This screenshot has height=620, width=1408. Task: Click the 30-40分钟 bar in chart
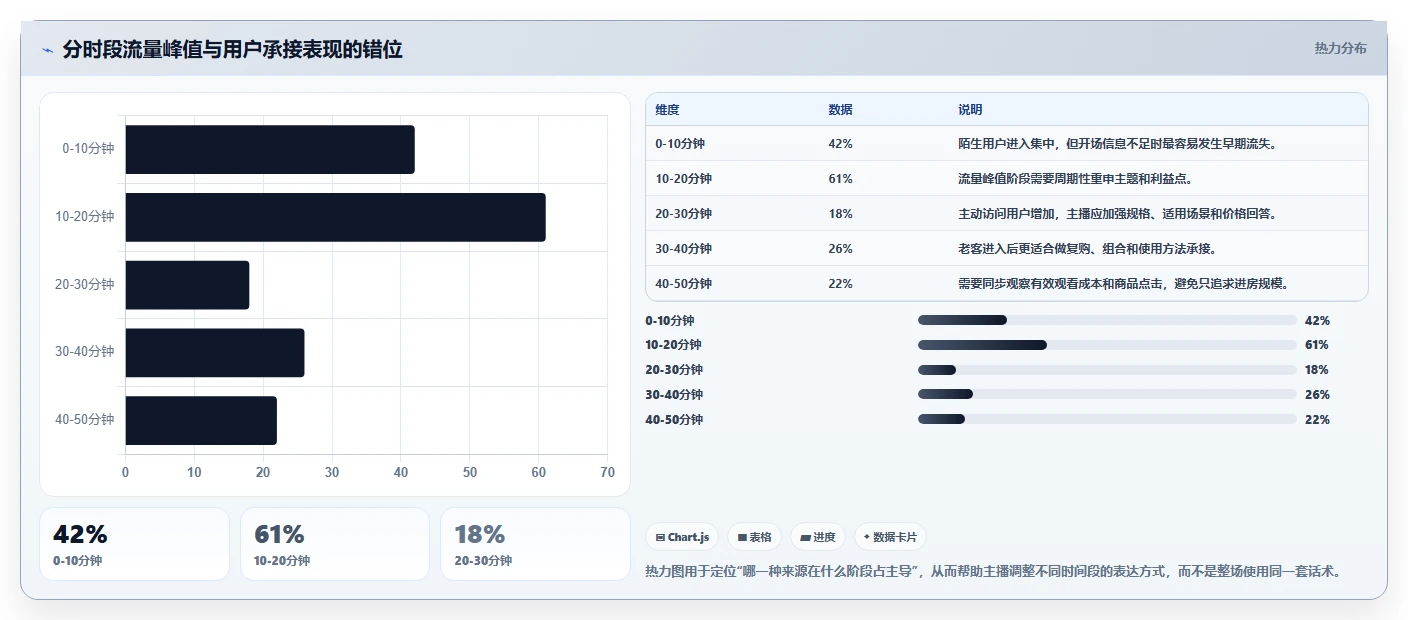pos(215,353)
